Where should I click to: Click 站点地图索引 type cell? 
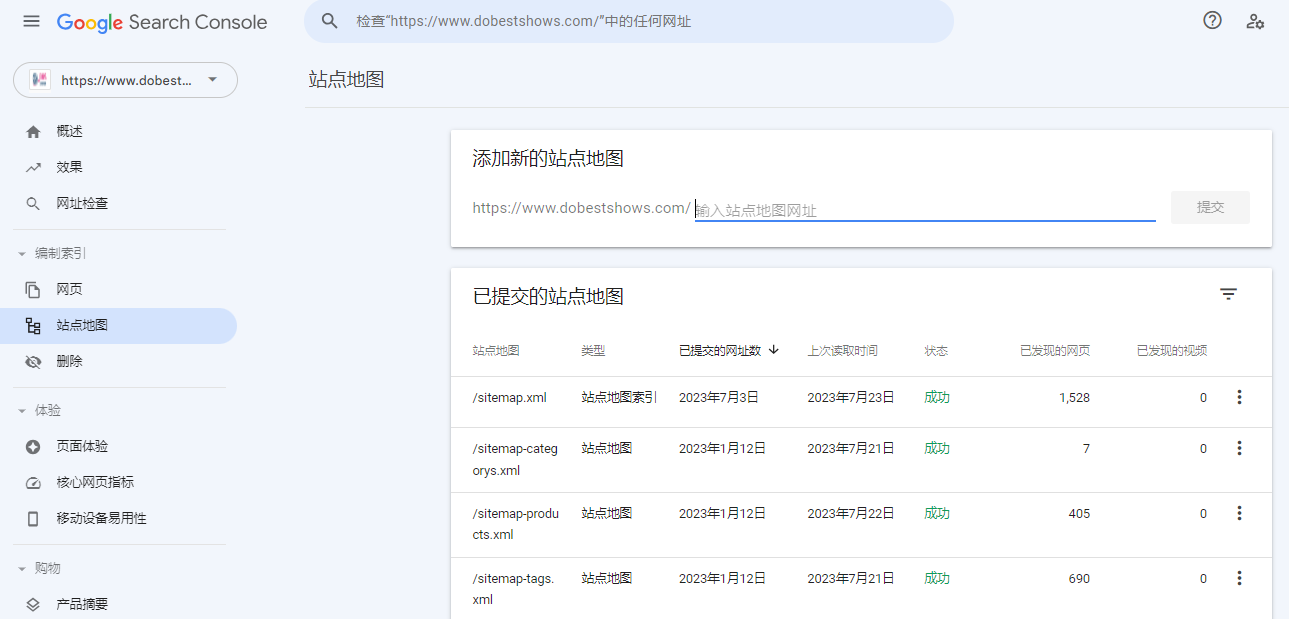pyautogui.click(x=619, y=397)
